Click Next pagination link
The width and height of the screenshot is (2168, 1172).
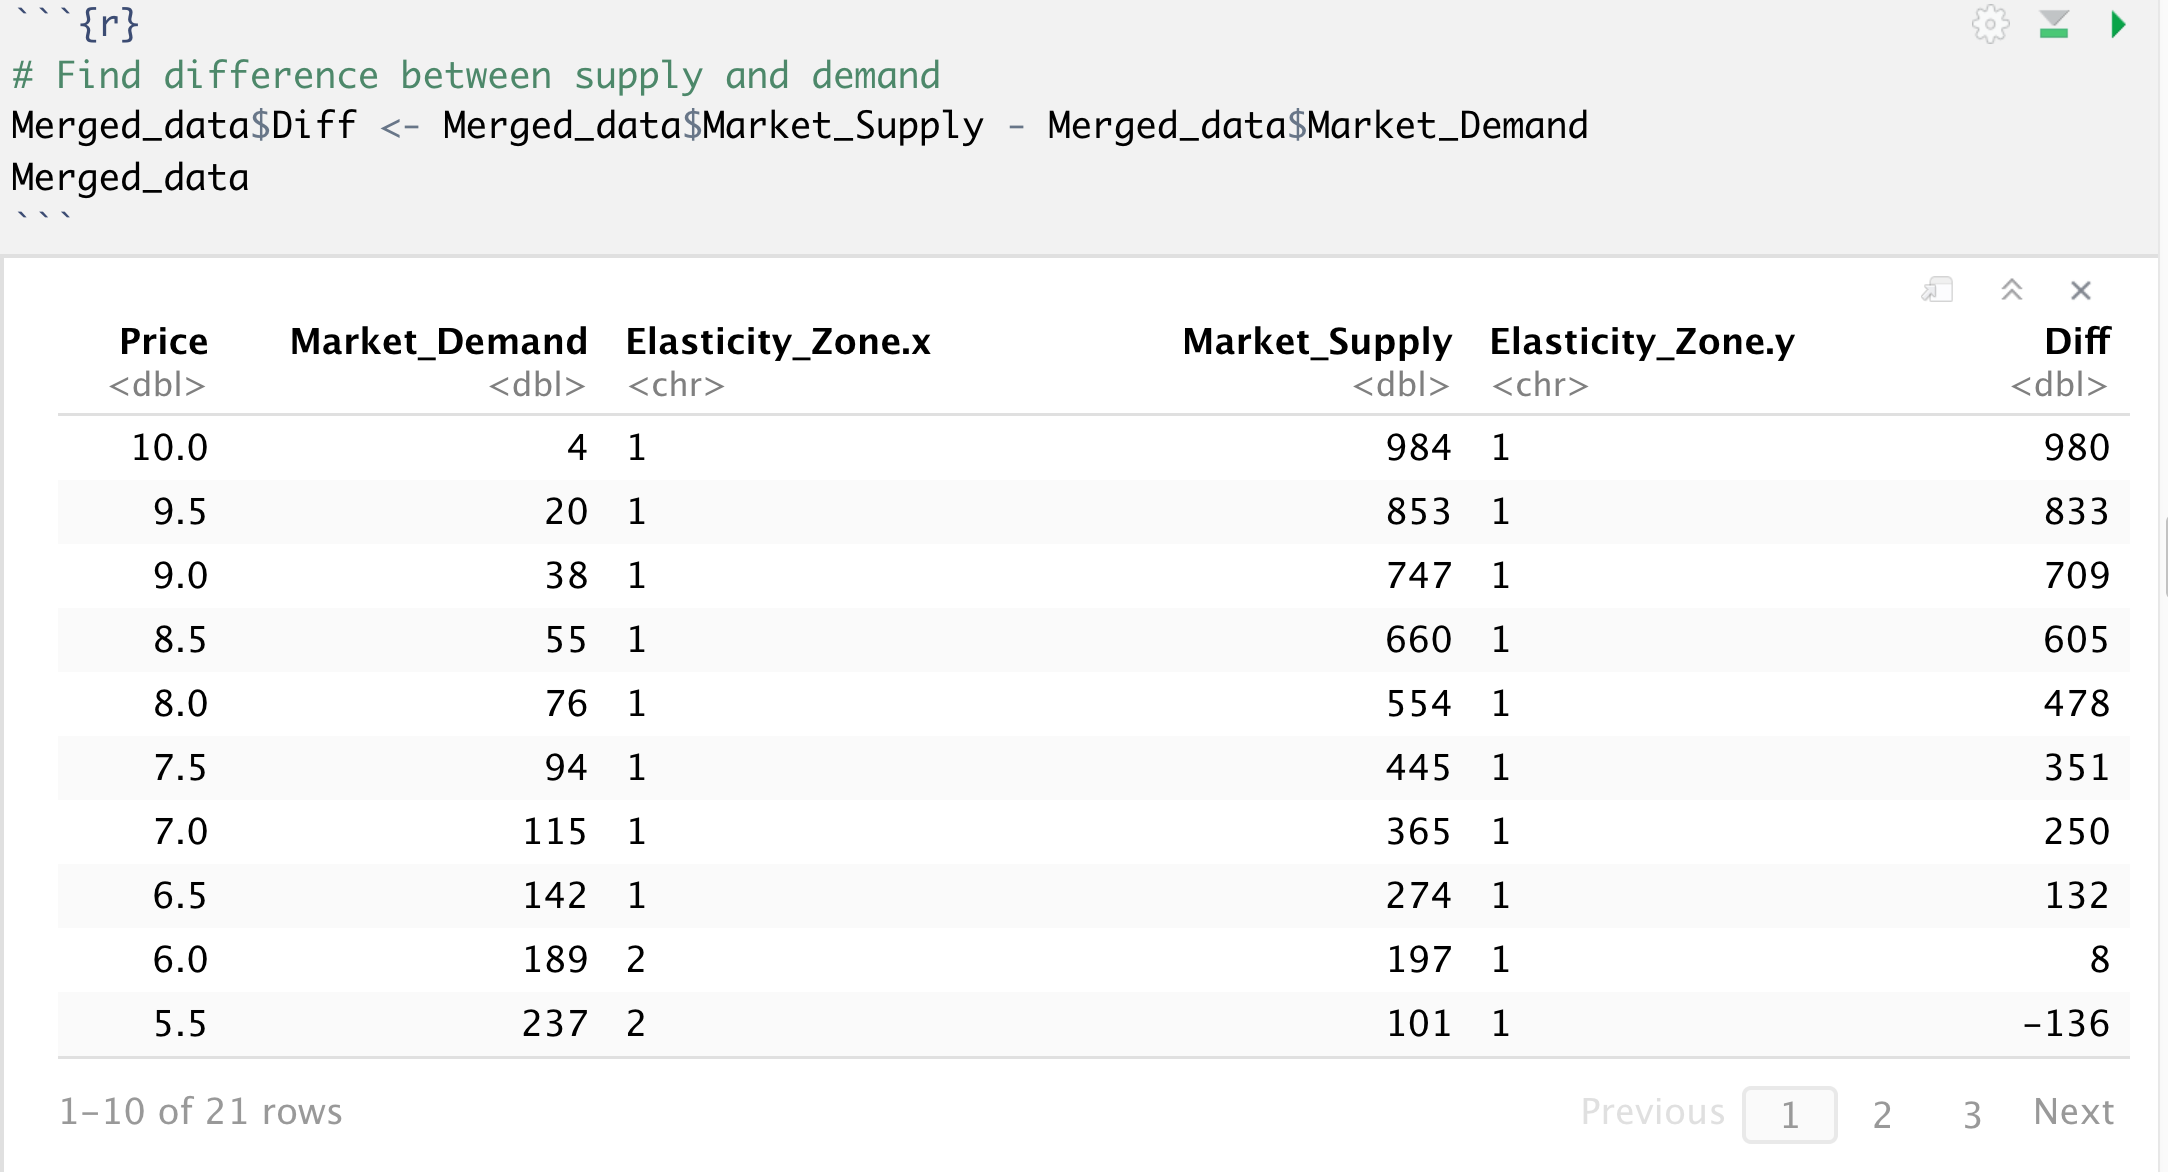(x=2073, y=1112)
